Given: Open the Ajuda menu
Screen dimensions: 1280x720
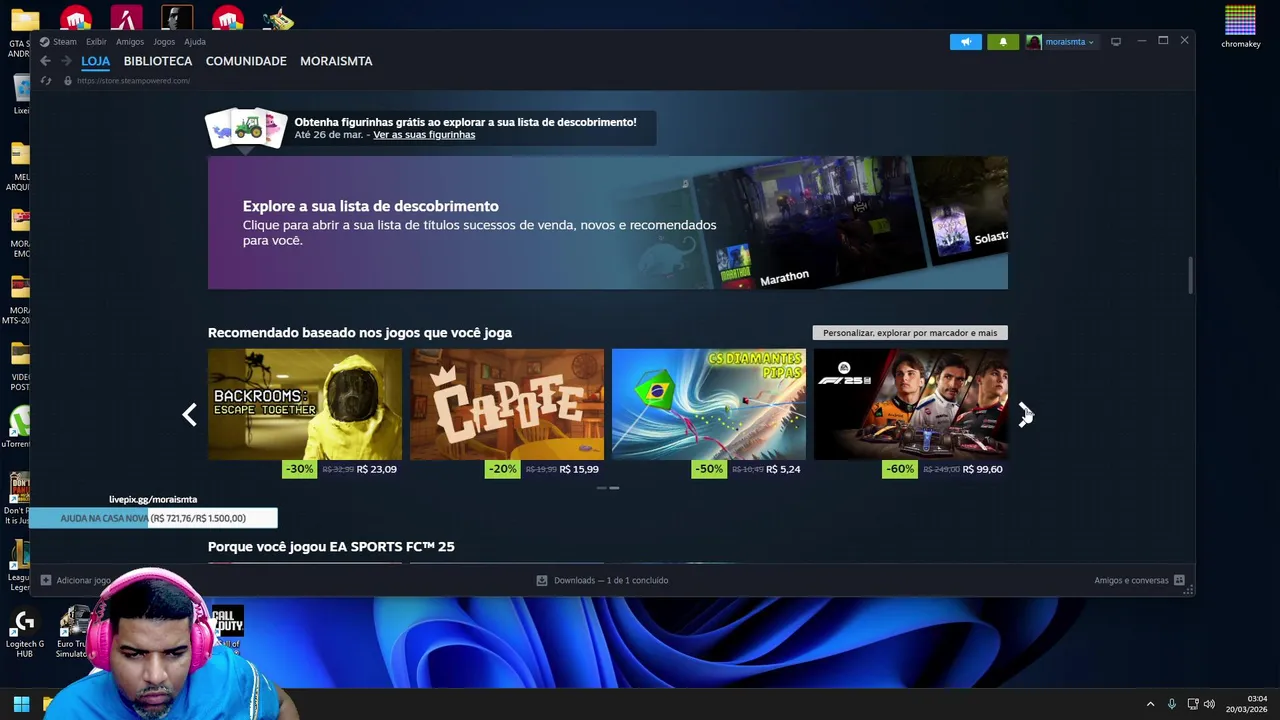Looking at the screenshot, I should 195,42.
